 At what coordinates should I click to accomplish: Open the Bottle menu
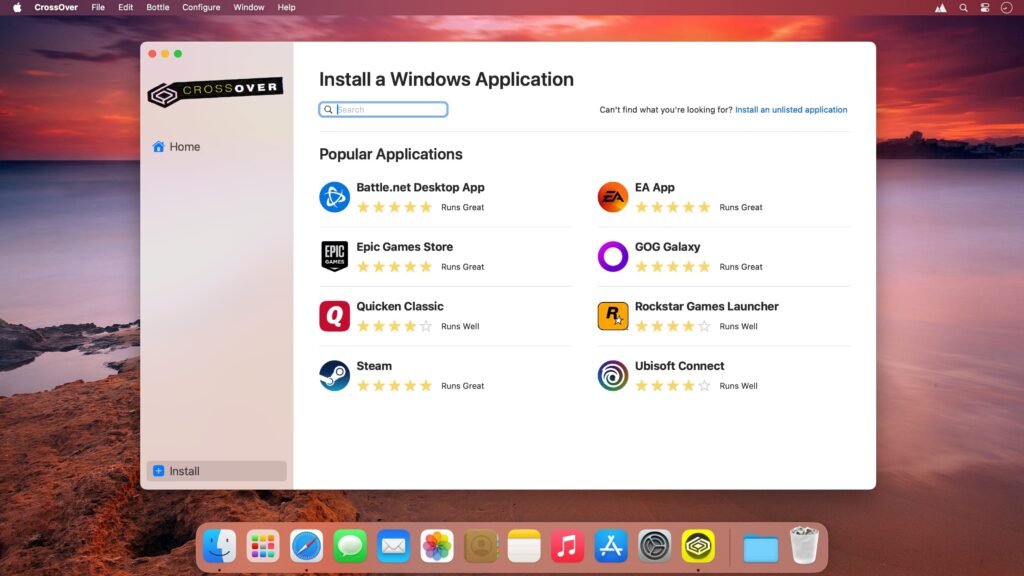(x=156, y=7)
